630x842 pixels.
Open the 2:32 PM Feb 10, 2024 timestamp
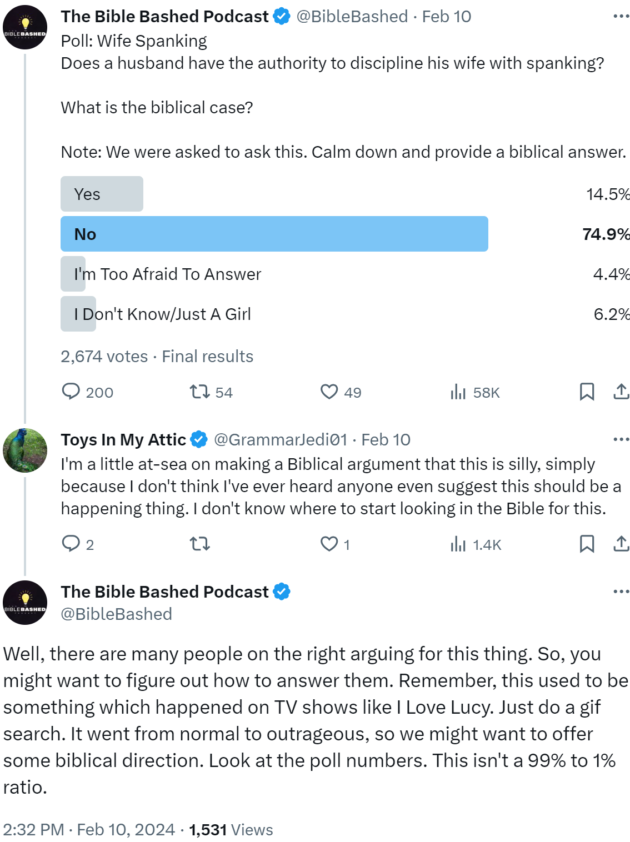[x=89, y=830]
